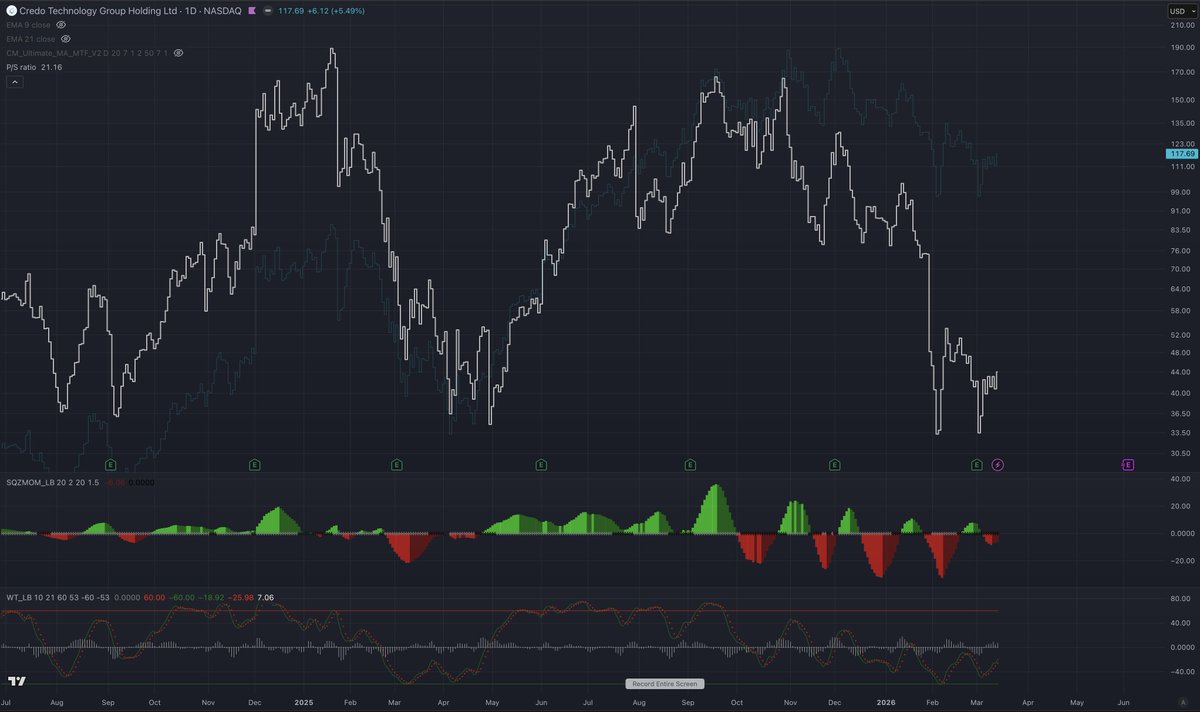Select the EMA 9 close legend label
The width and height of the screenshot is (1200, 712).
pos(29,24)
